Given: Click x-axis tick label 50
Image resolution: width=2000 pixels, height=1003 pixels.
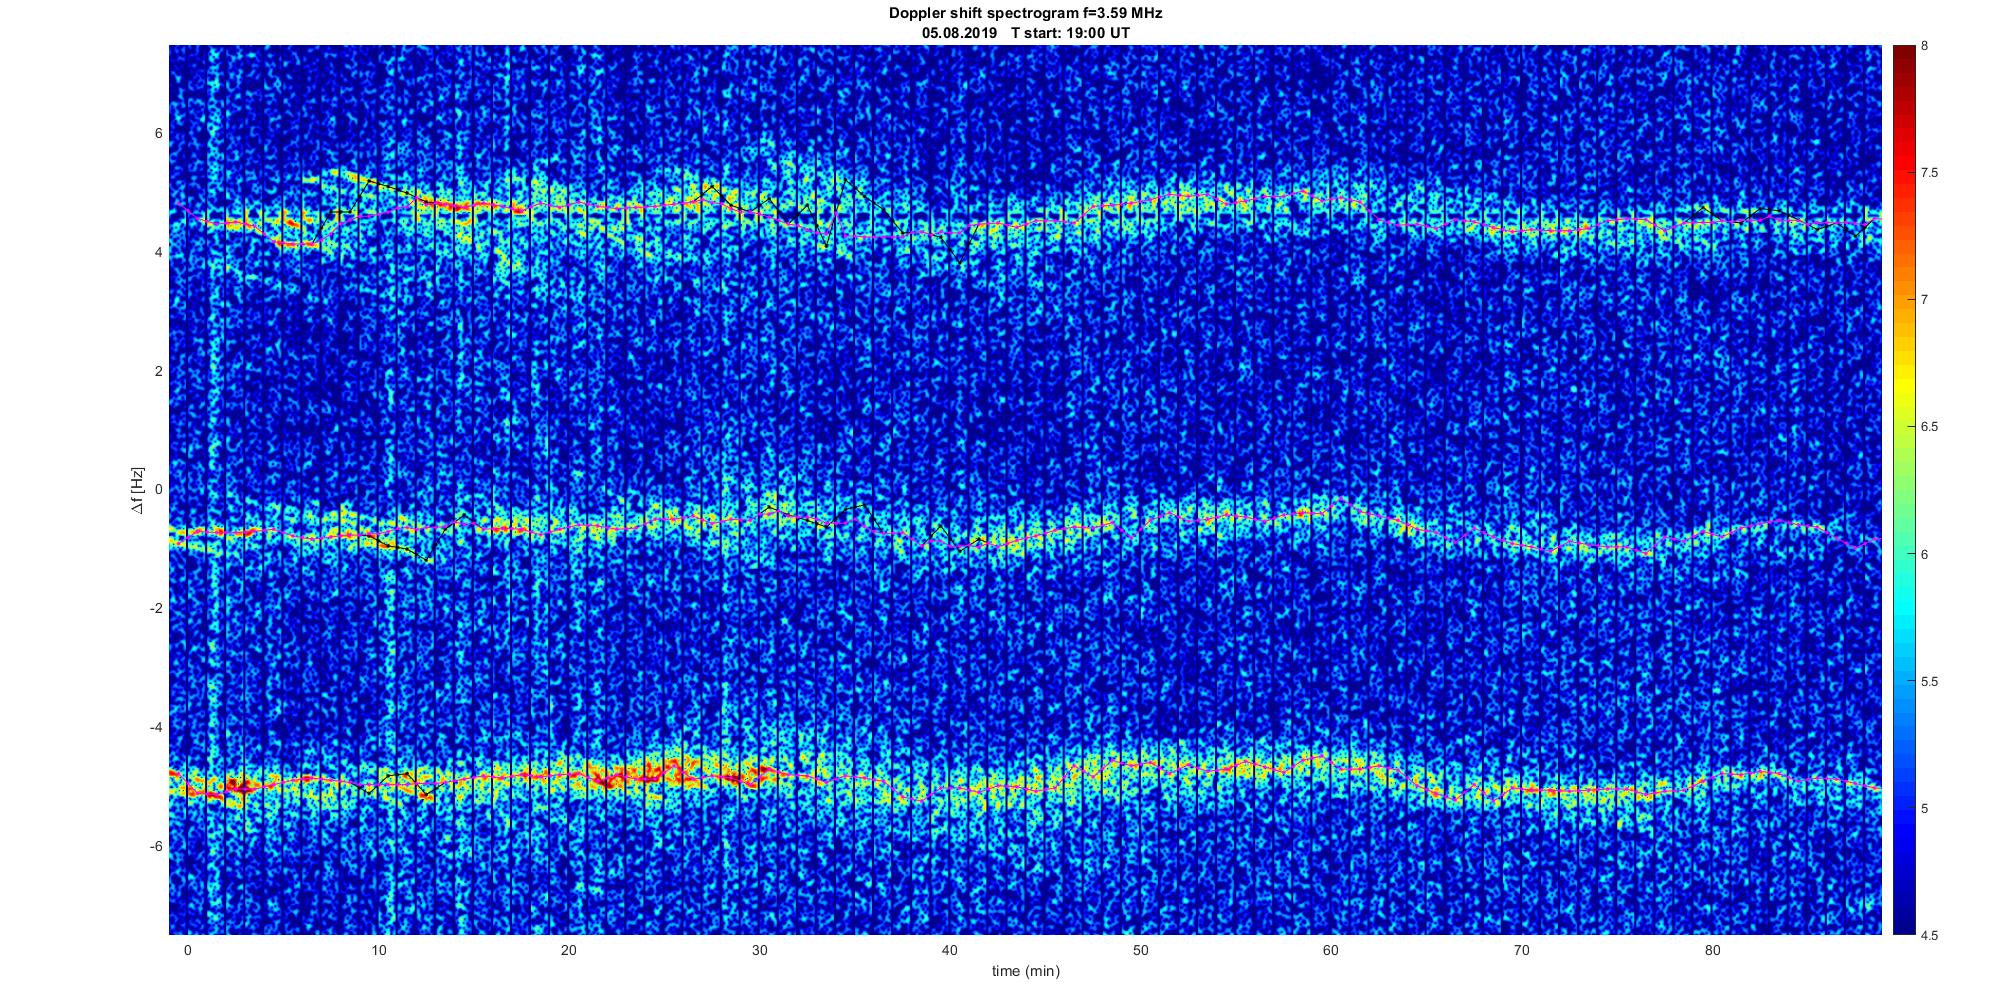Looking at the screenshot, I should (1141, 950).
